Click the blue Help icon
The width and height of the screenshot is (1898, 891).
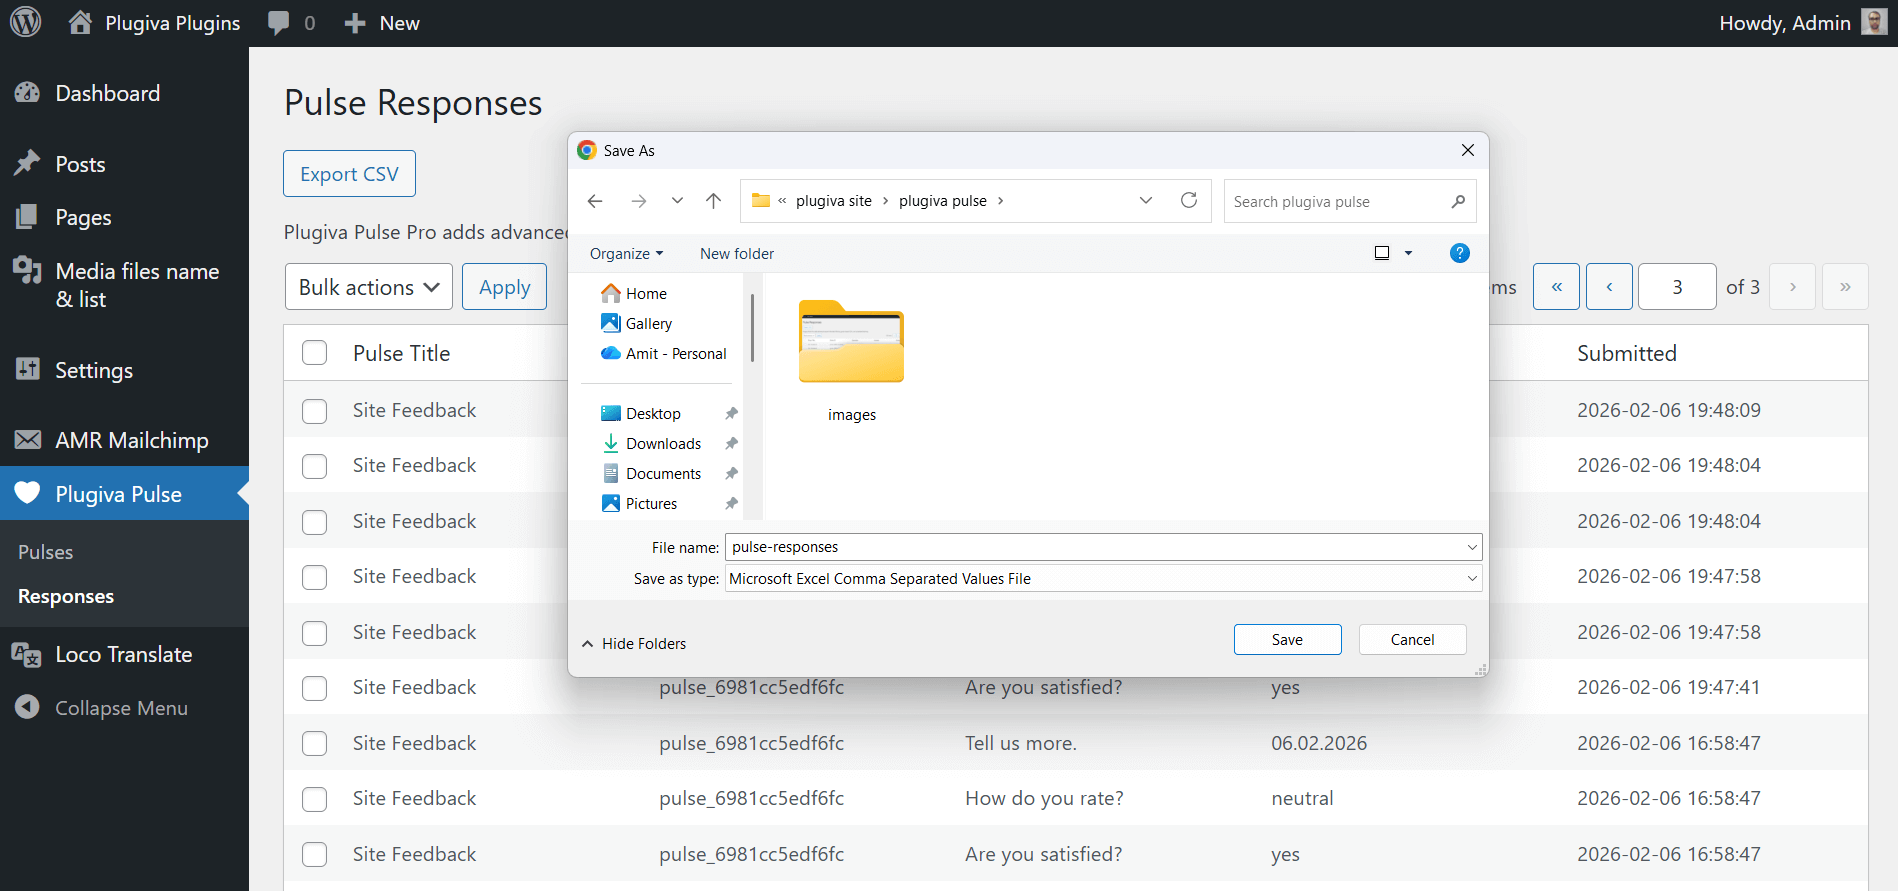coord(1459,253)
